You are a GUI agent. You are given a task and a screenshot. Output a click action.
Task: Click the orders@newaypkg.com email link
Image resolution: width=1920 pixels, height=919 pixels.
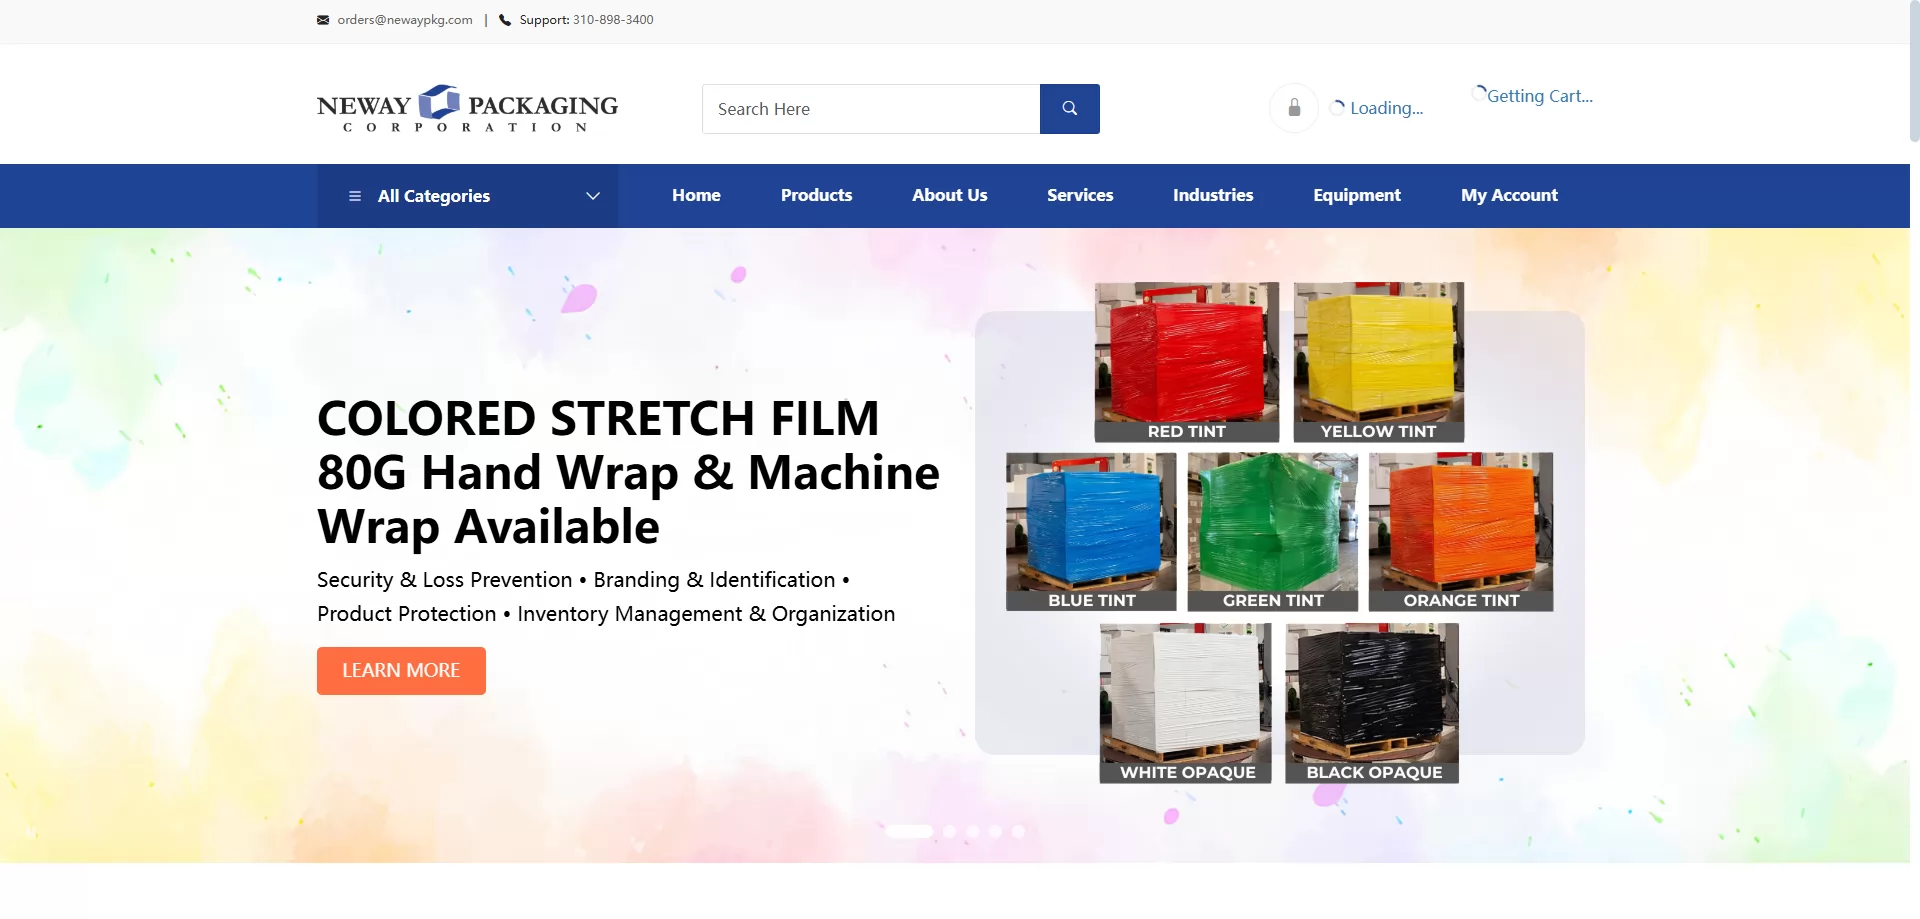(405, 20)
